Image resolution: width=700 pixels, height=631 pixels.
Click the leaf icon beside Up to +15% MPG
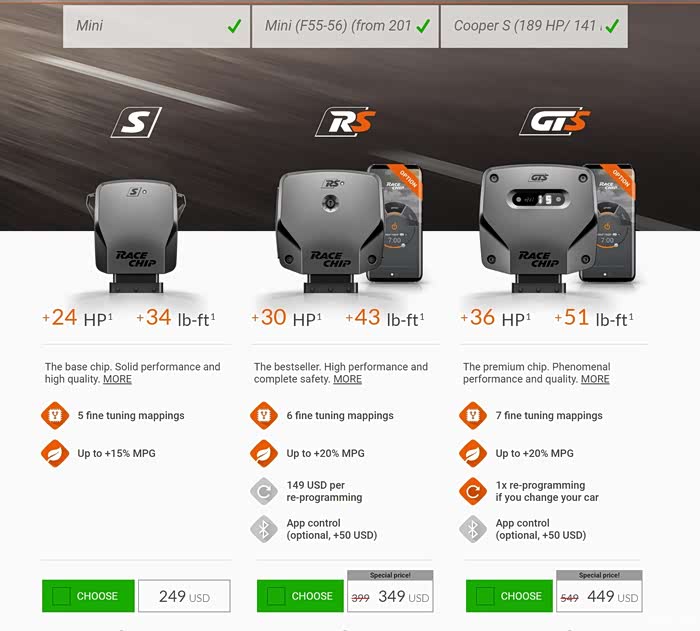click(x=55, y=453)
